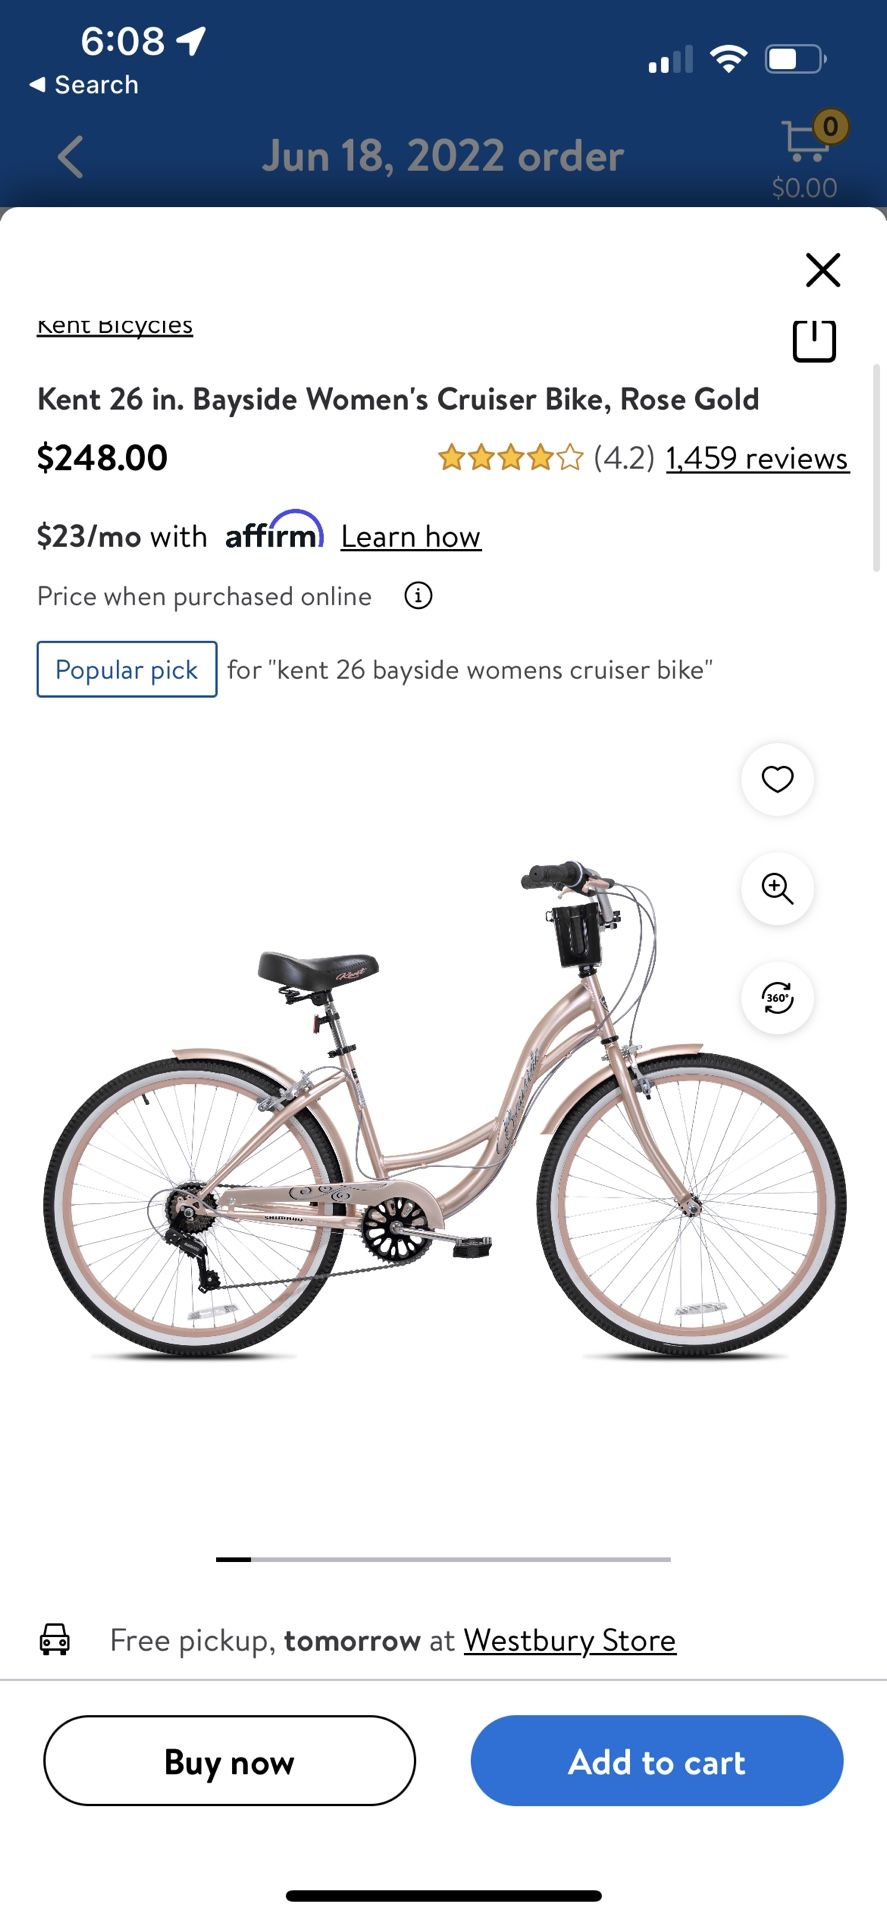The width and height of the screenshot is (887, 1920).
Task: Tap the image carousel progress indicator
Action: (x=443, y=1559)
